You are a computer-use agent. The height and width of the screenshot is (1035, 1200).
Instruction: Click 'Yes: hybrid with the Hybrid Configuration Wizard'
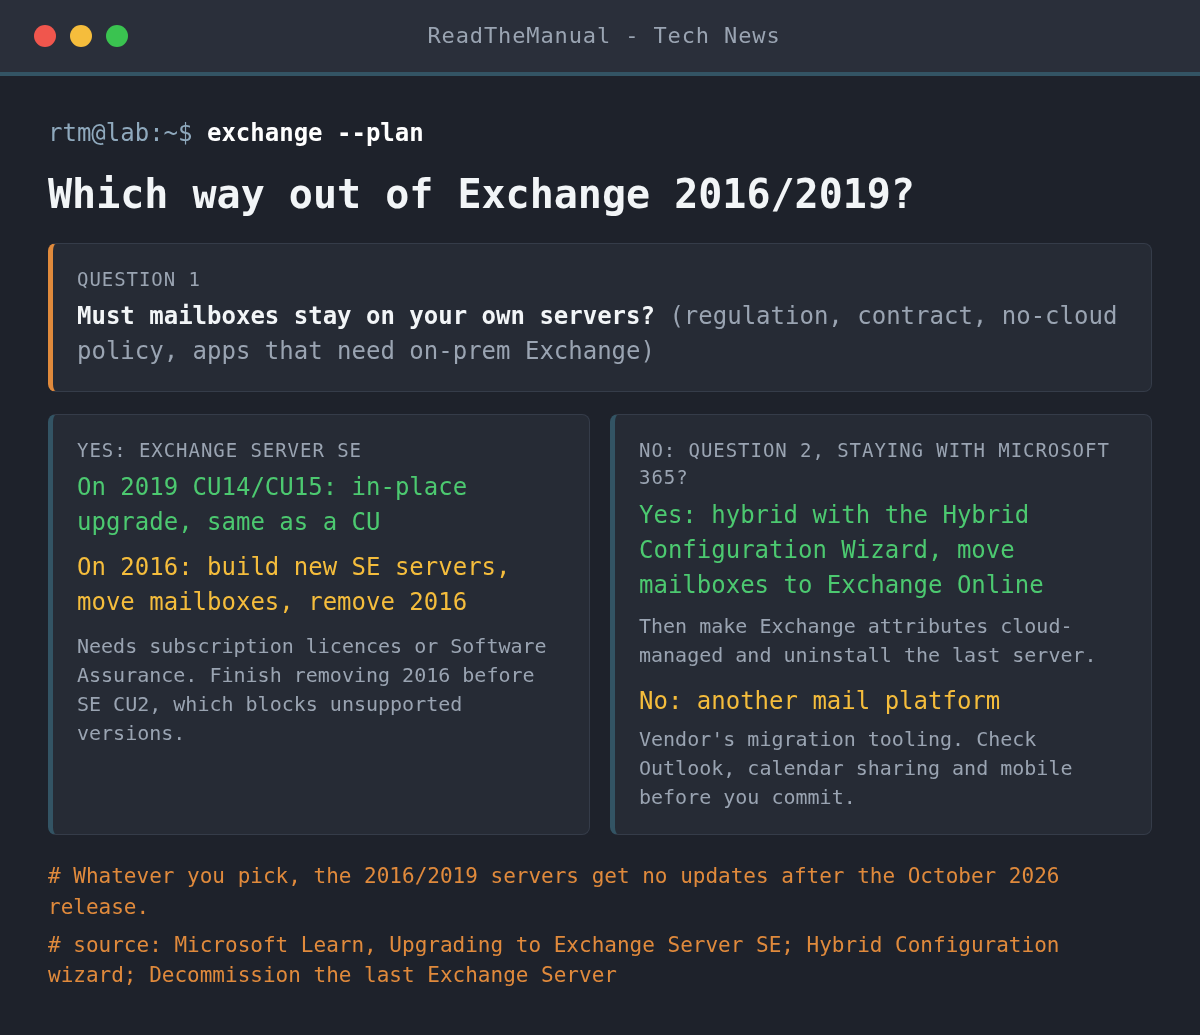(x=841, y=550)
